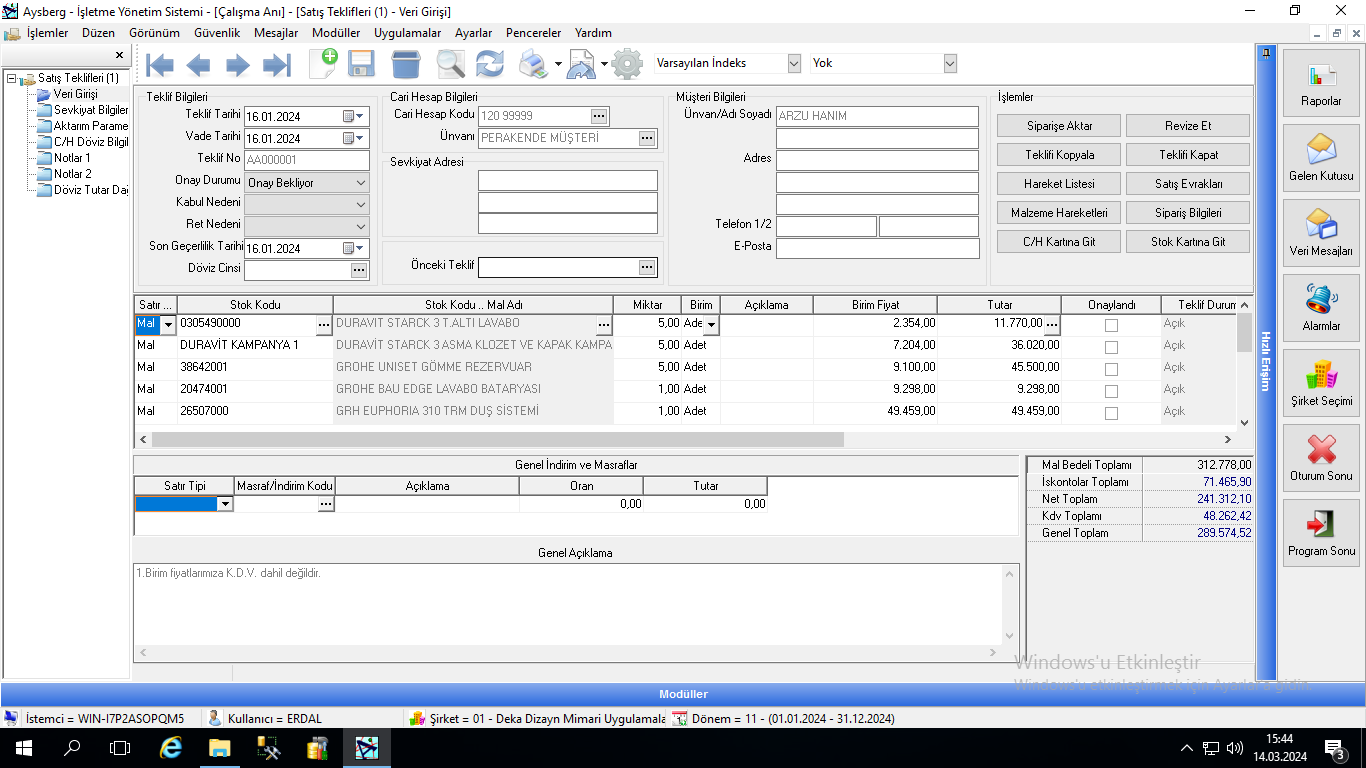Viewport: 1366px width, 768px height.
Task: Check Onaylandı box for GROHE UNISET GÖMME REZERVUAR
Action: point(1111,369)
